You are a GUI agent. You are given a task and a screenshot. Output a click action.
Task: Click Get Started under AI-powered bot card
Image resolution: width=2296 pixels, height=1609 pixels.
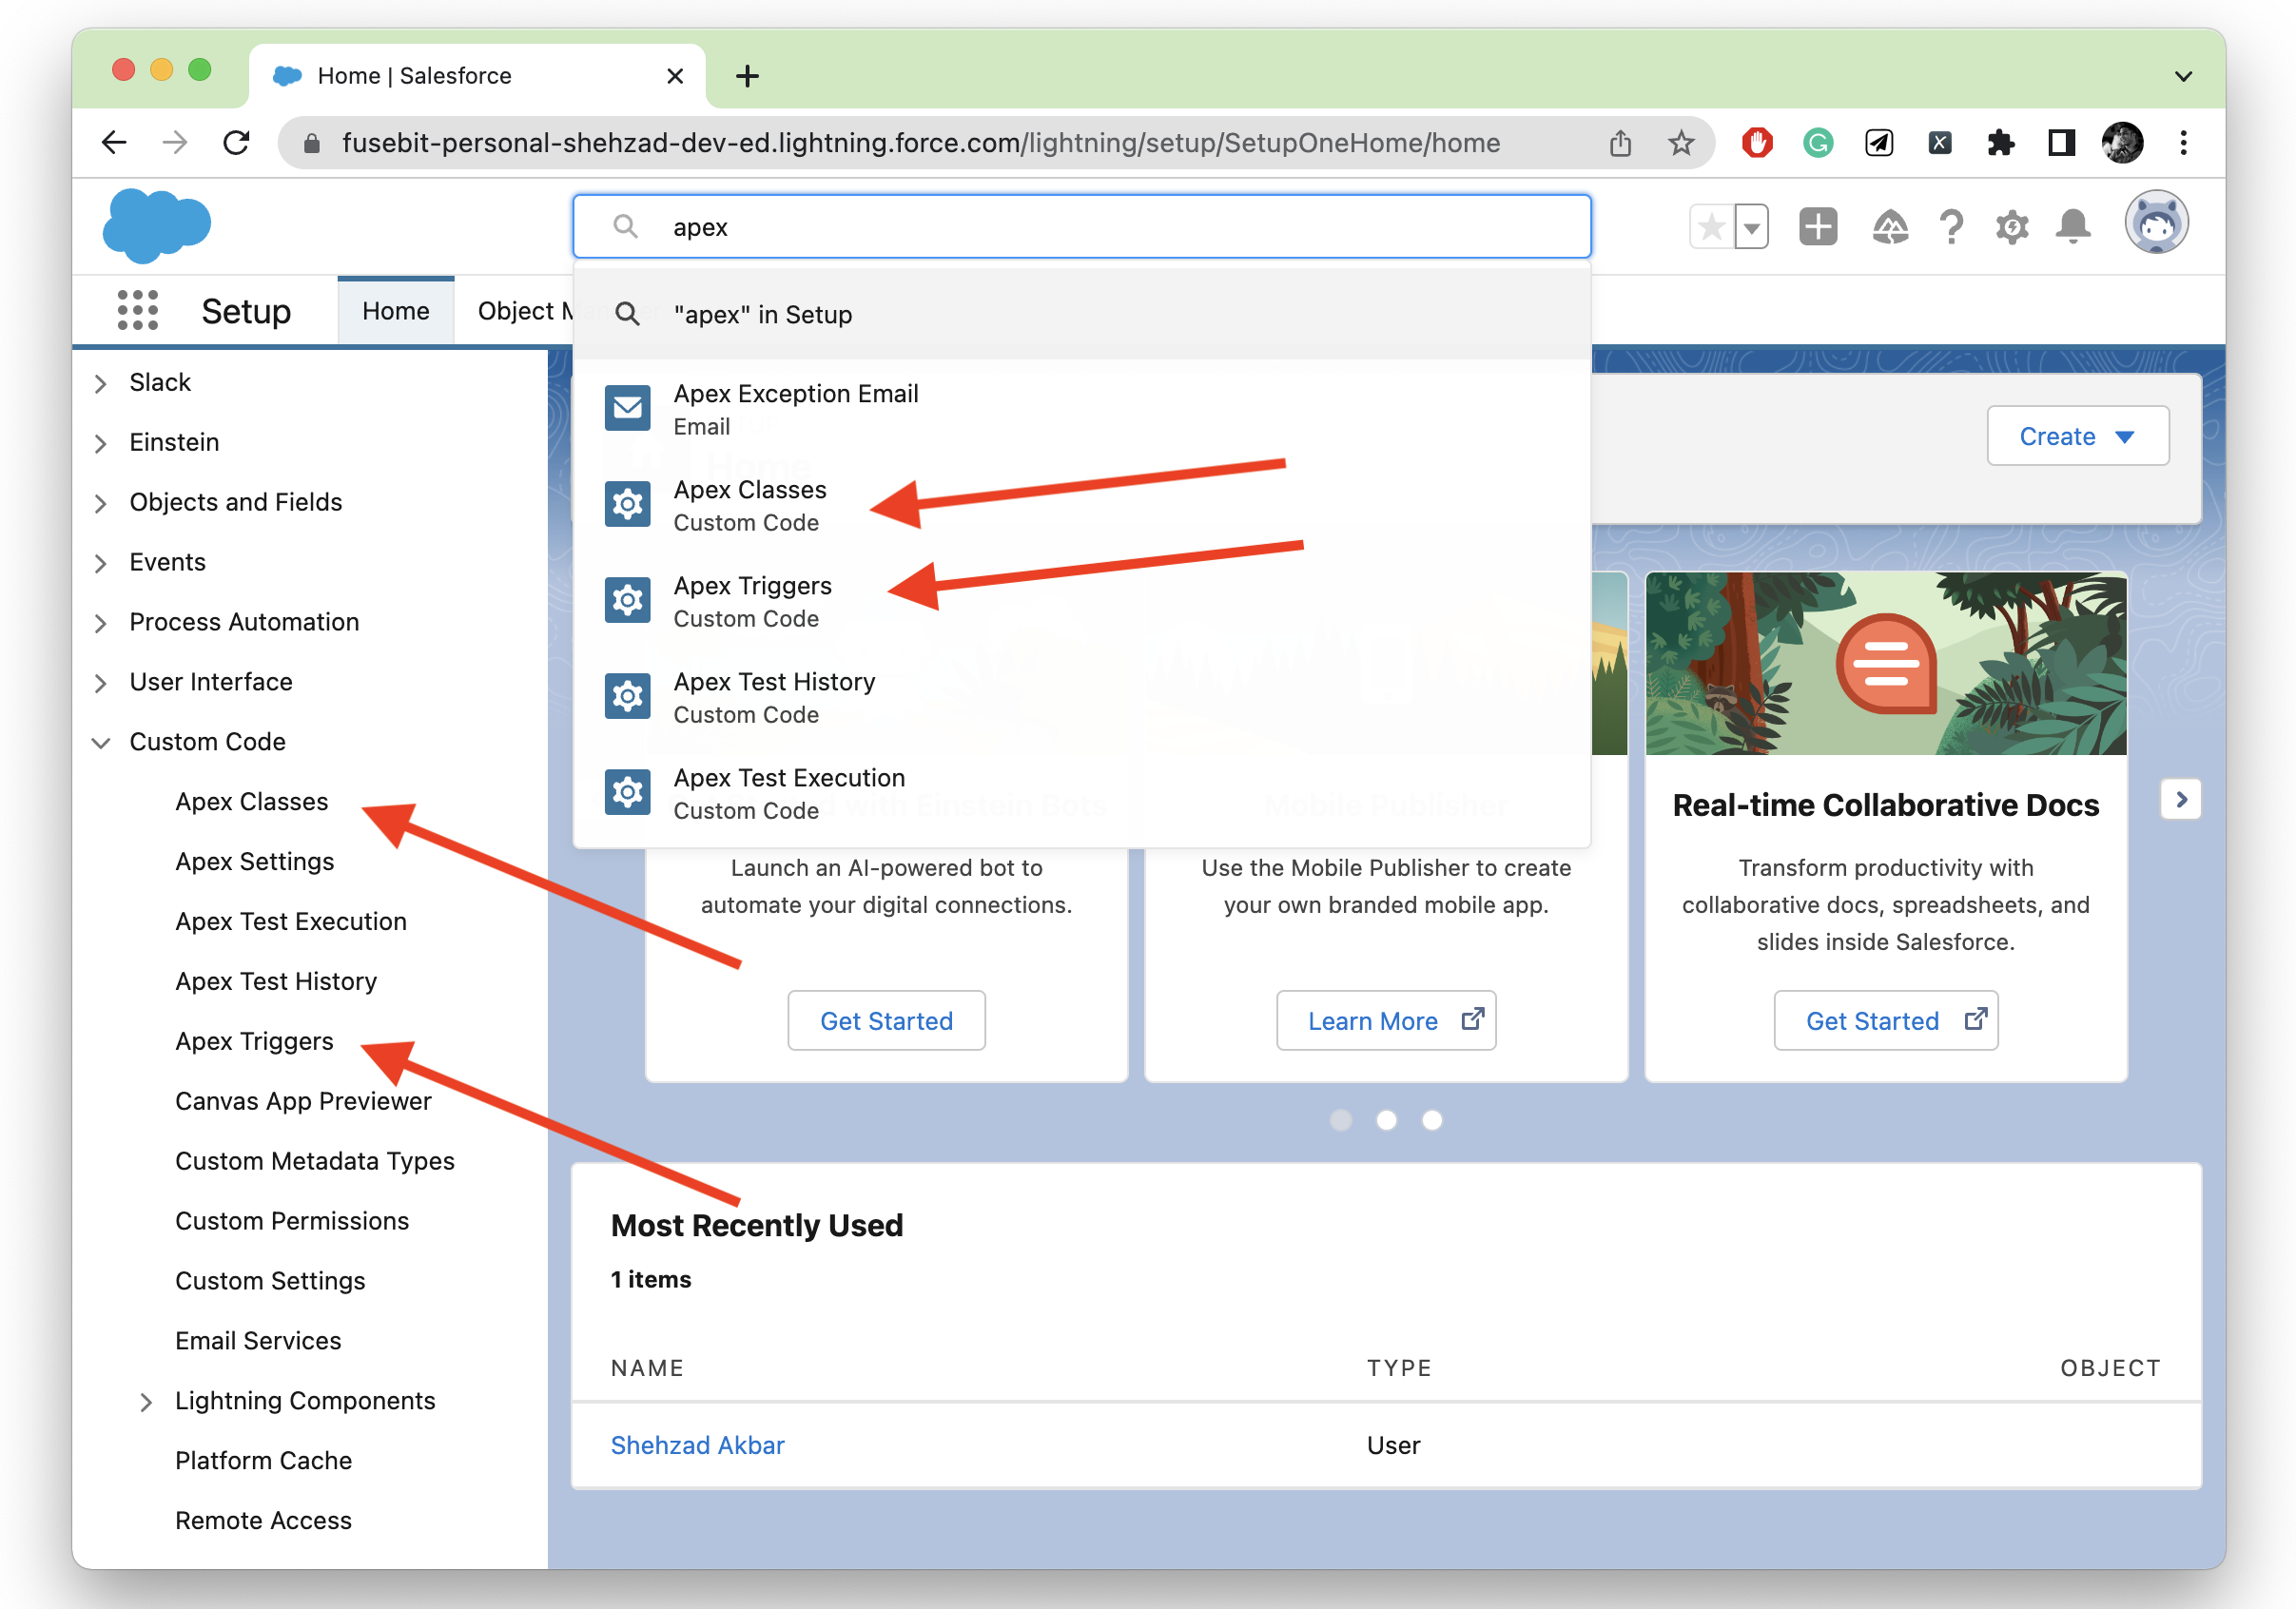pyautogui.click(x=886, y=1020)
